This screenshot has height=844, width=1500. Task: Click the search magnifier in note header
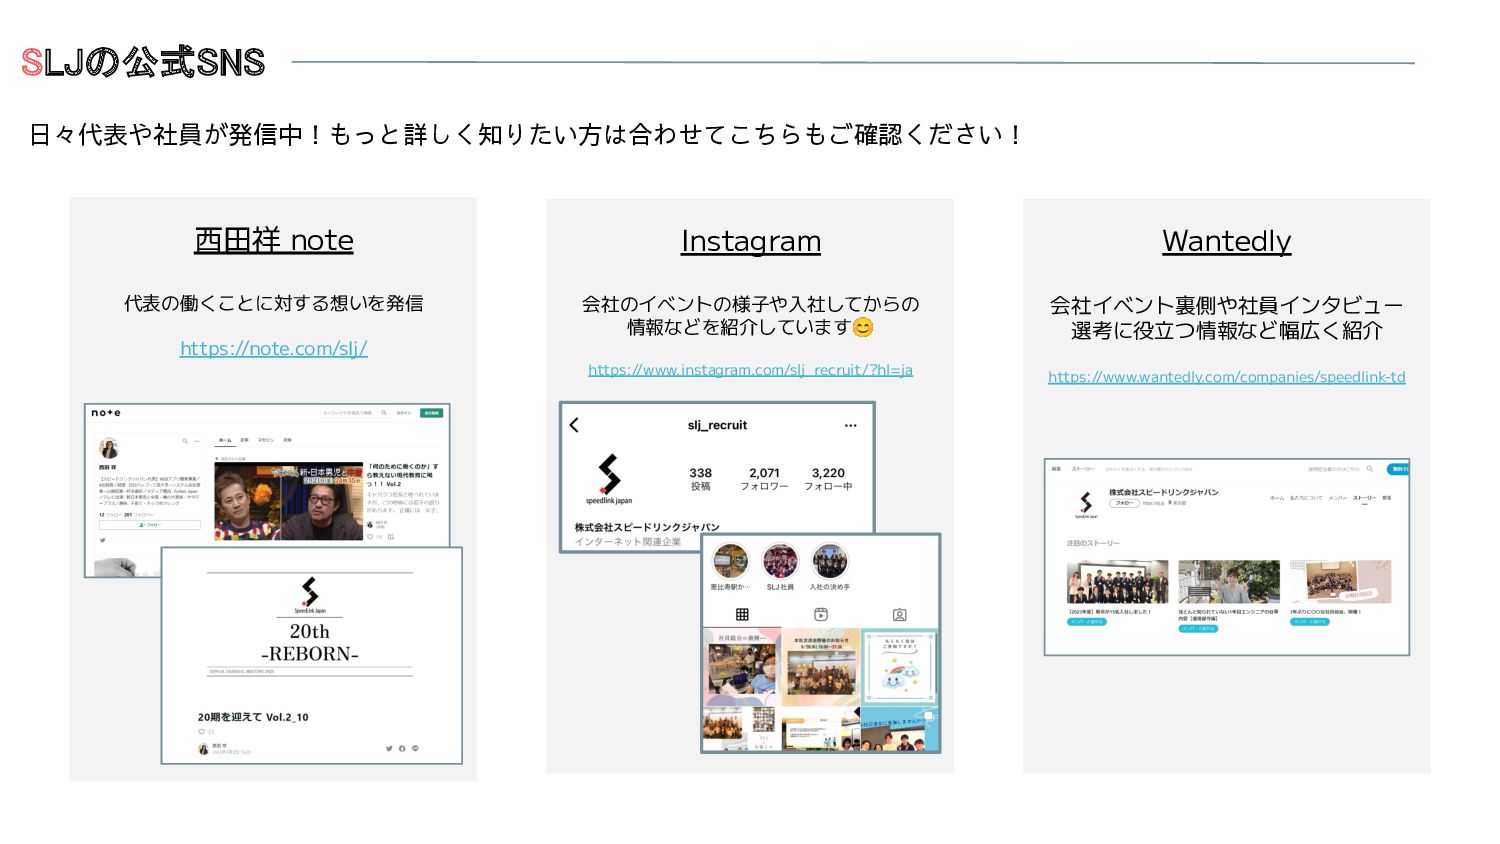384,412
